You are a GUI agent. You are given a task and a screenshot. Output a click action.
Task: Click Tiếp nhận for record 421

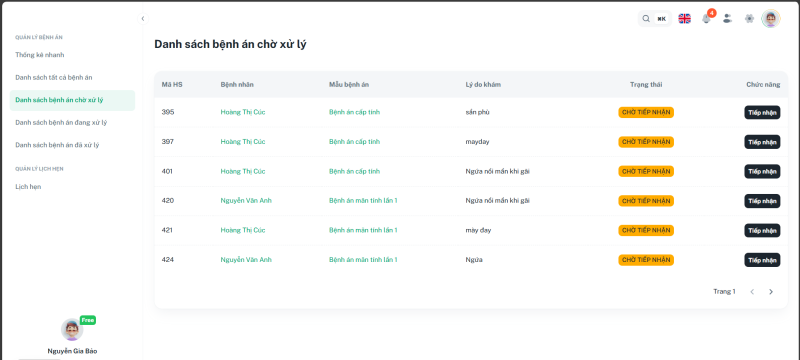(762, 230)
